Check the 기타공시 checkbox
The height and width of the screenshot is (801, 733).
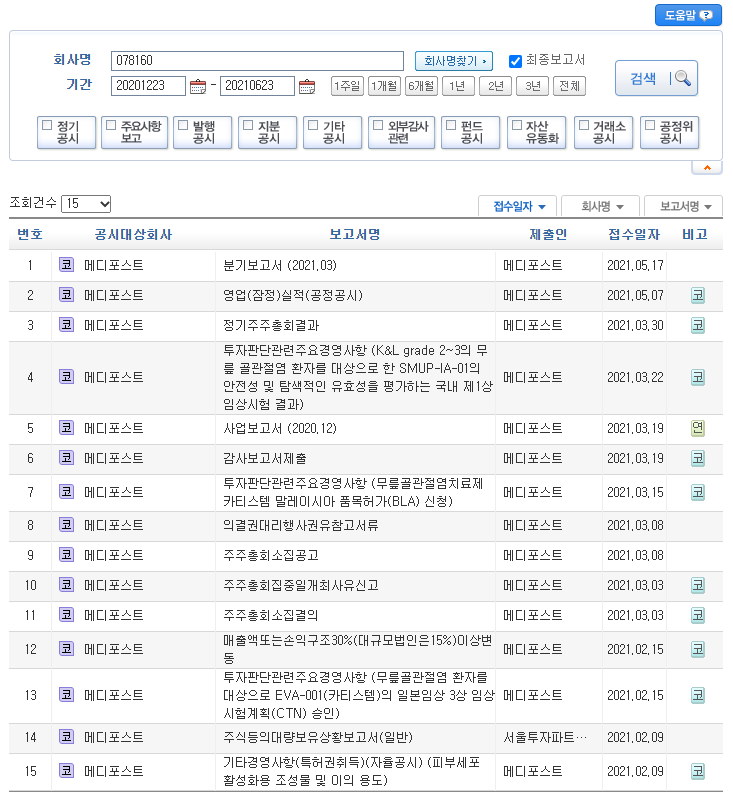(x=313, y=125)
